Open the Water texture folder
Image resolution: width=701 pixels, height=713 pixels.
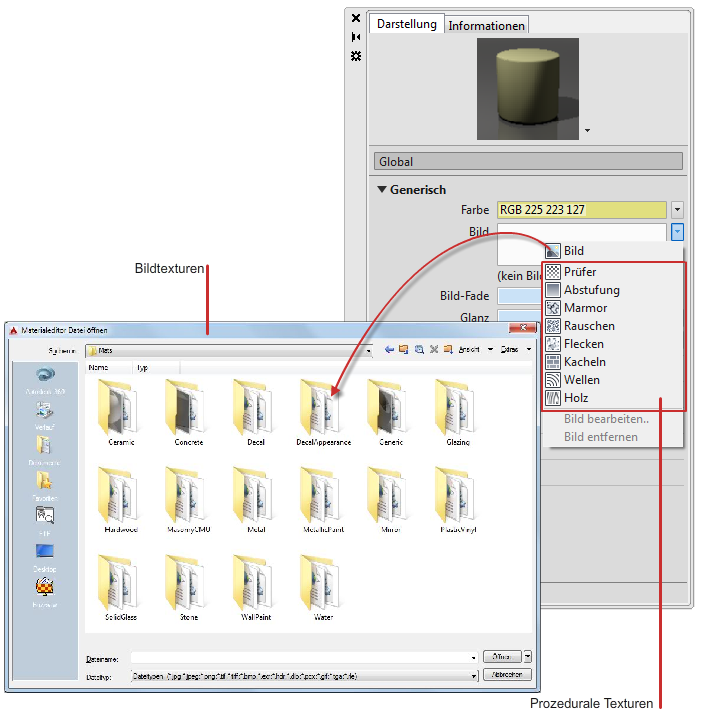[x=323, y=587]
